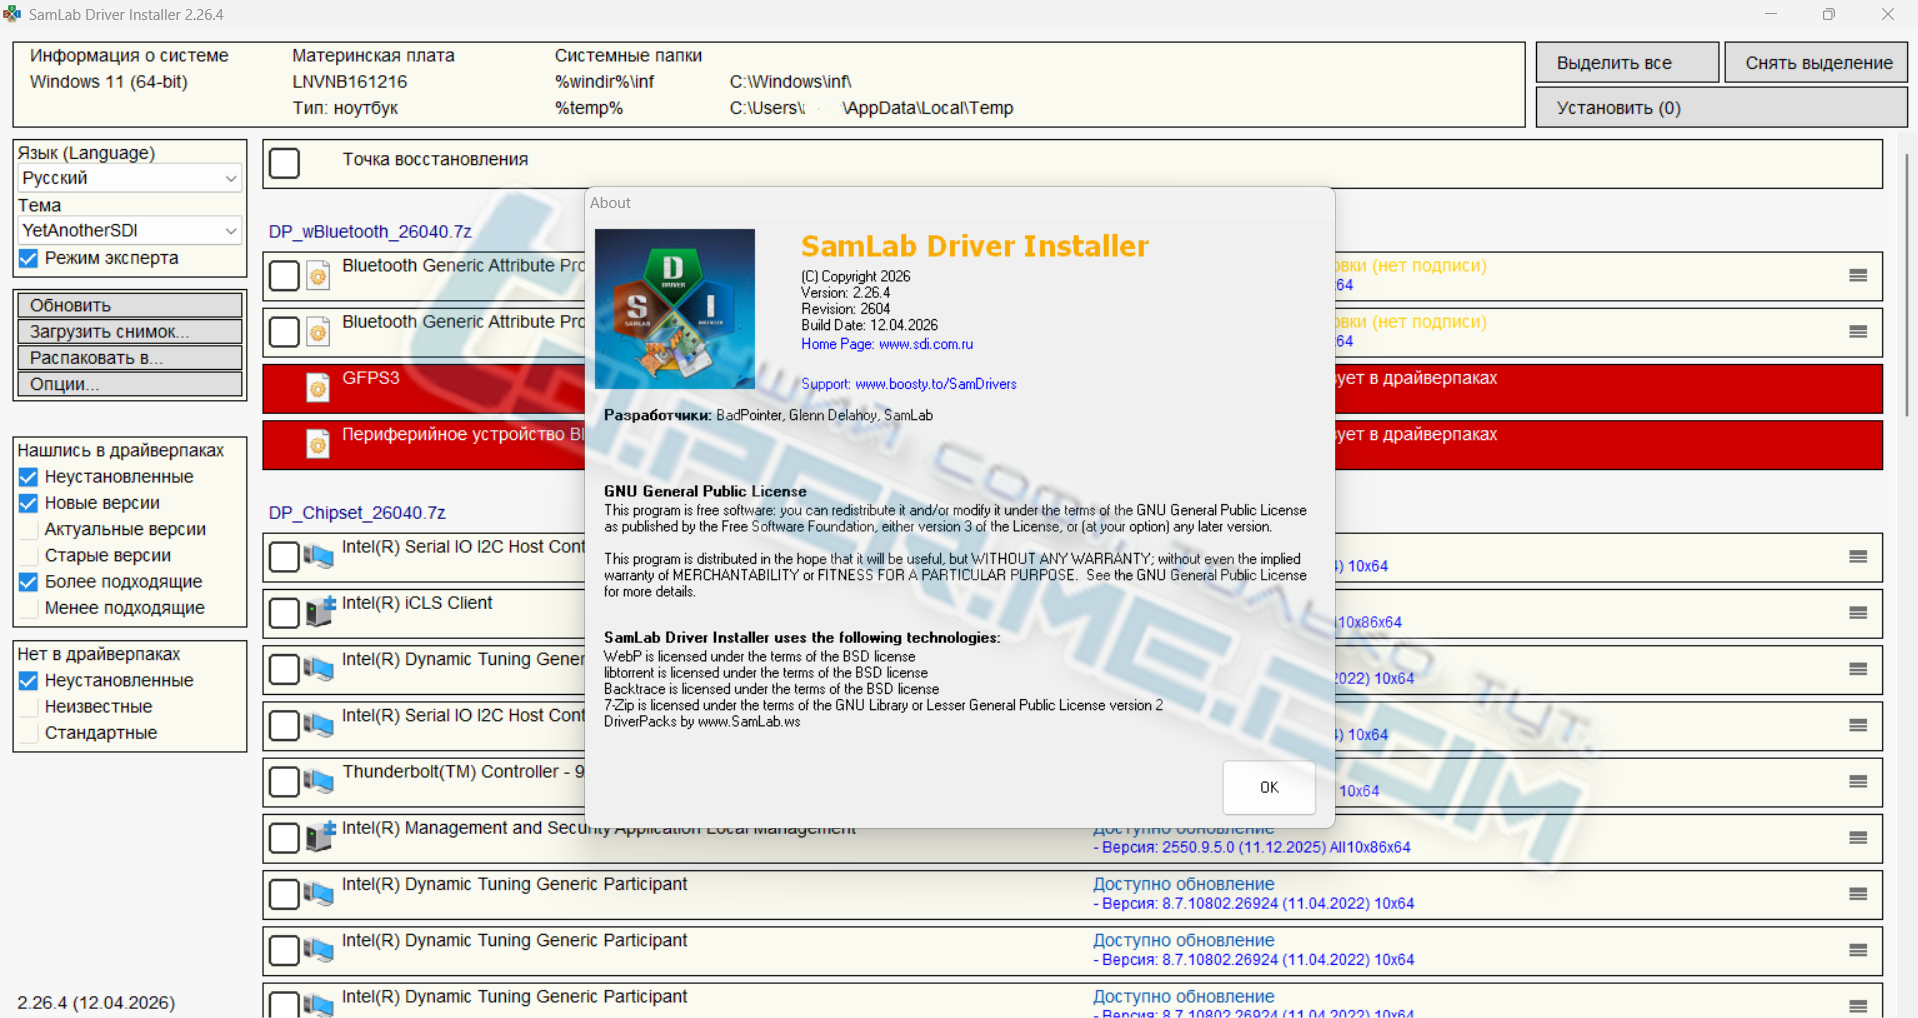Select the Intel(R) Management and Security checkbox
1918x1018 pixels.
[285, 838]
